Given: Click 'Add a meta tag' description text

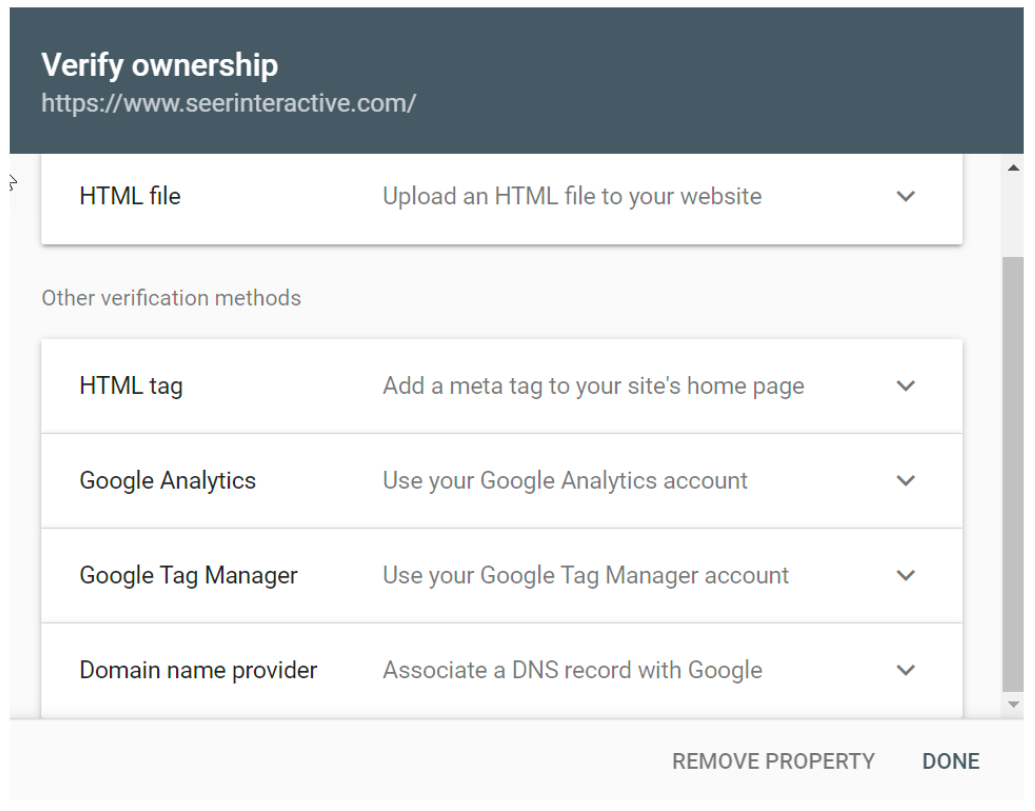Looking at the screenshot, I should (593, 386).
